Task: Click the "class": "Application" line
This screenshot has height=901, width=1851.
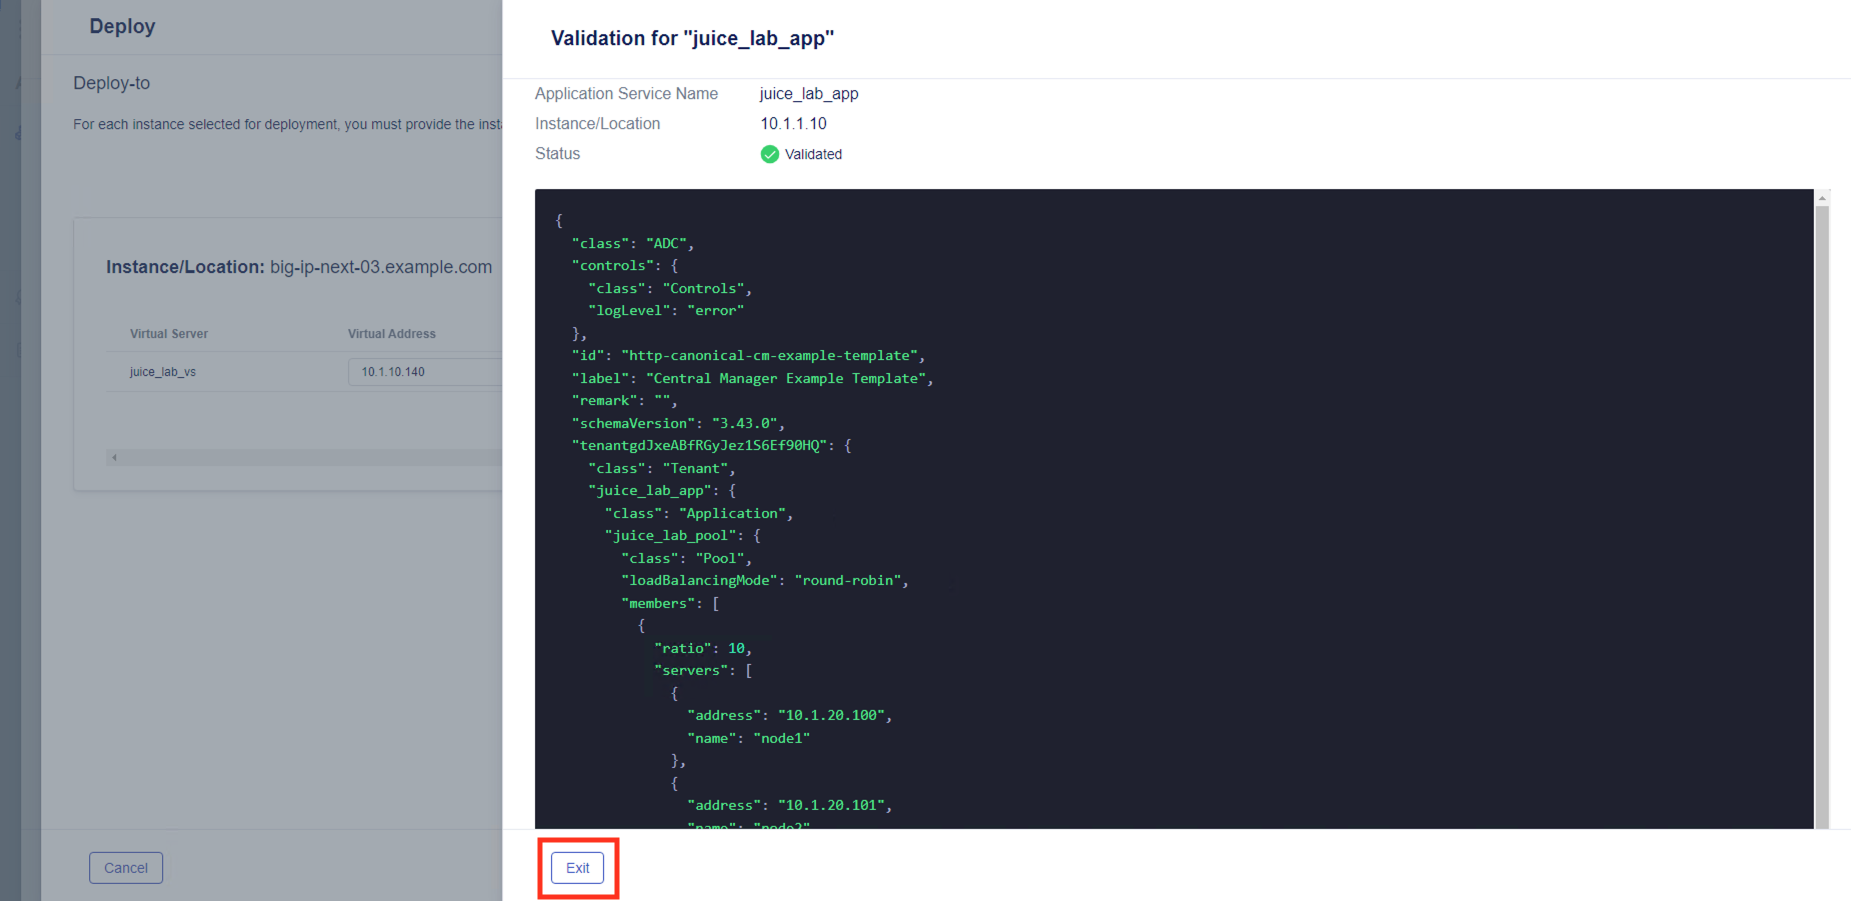Action: point(699,513)
